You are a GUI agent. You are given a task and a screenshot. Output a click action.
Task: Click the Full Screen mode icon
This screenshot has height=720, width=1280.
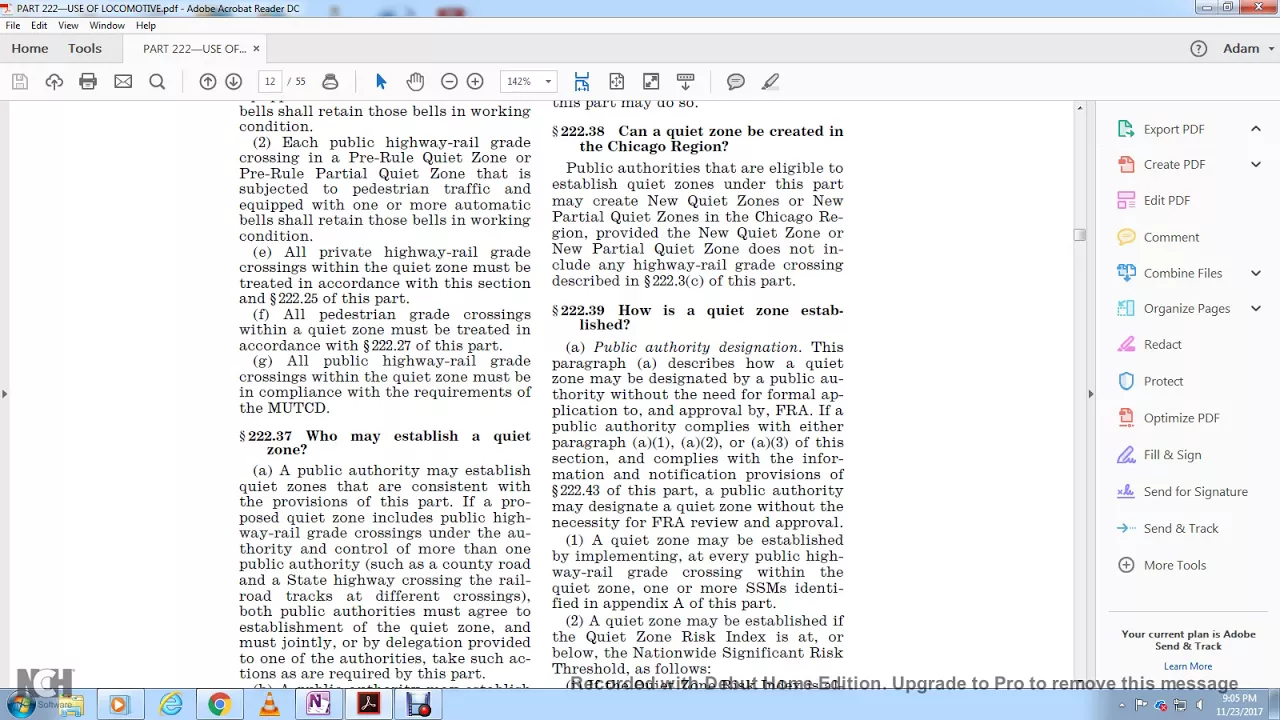point(651,82)
